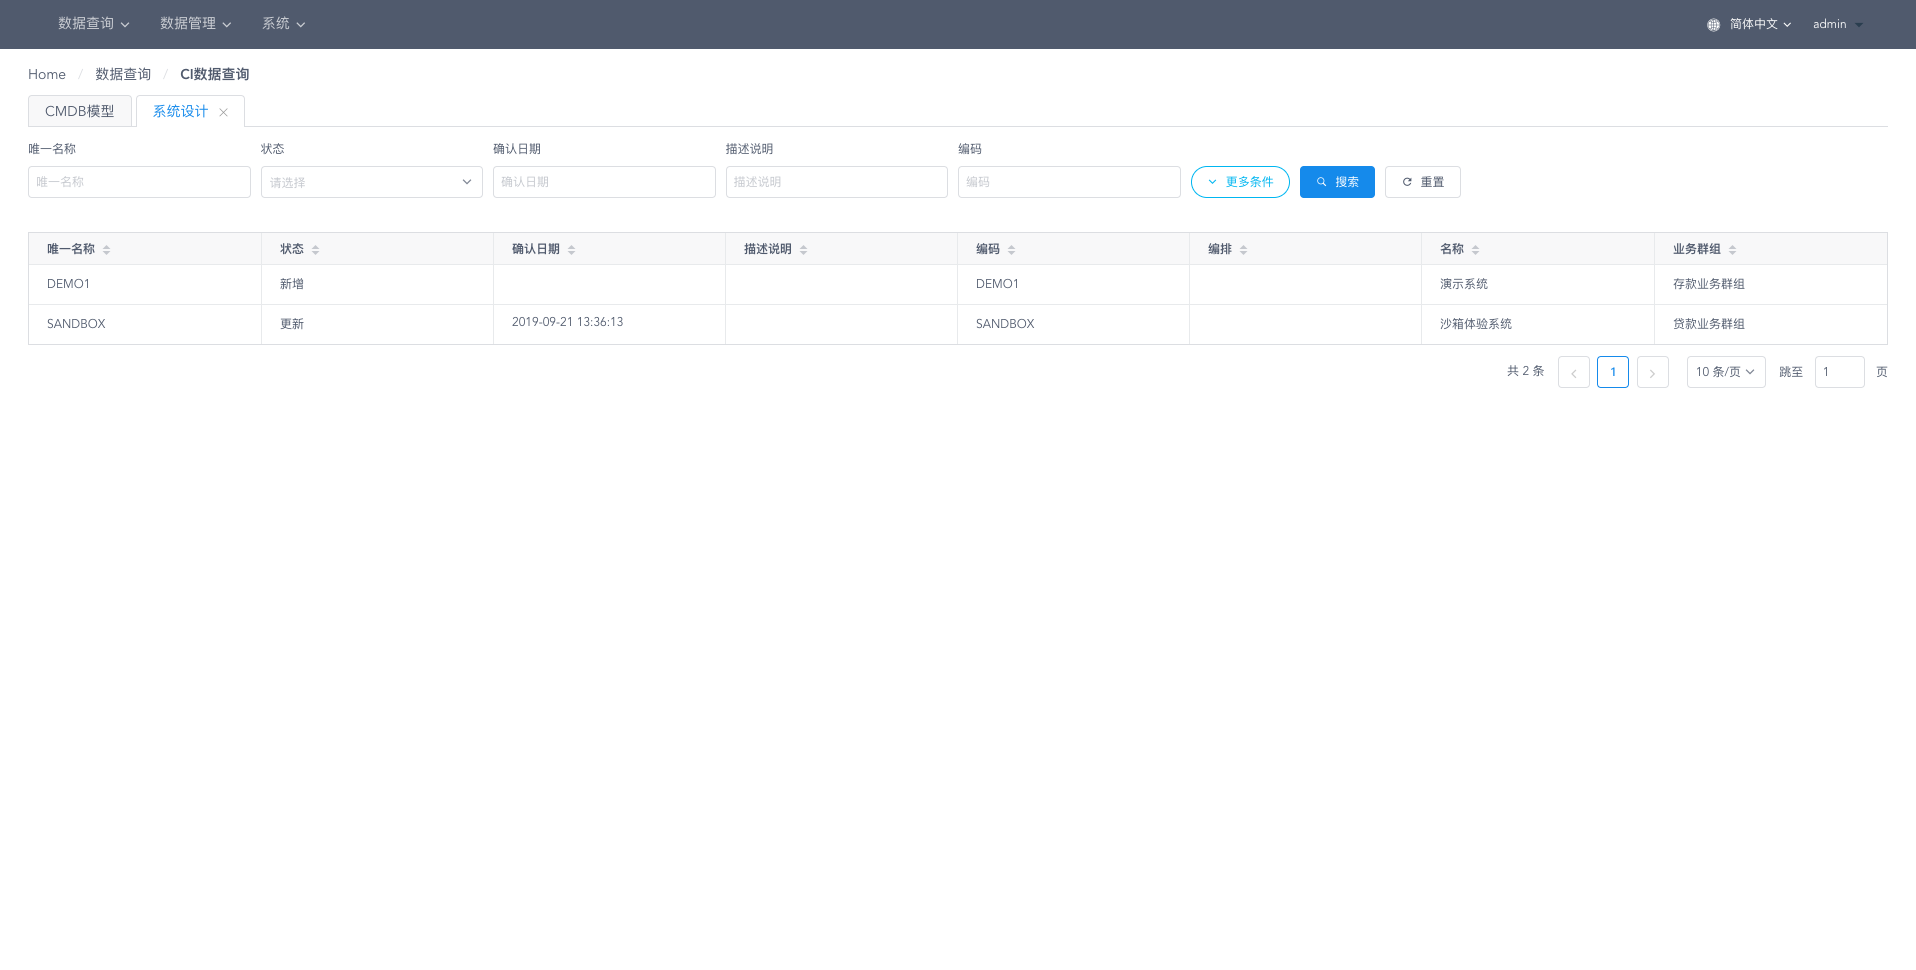Click the 沙箱体验系统 name cell

(1538, 324)
